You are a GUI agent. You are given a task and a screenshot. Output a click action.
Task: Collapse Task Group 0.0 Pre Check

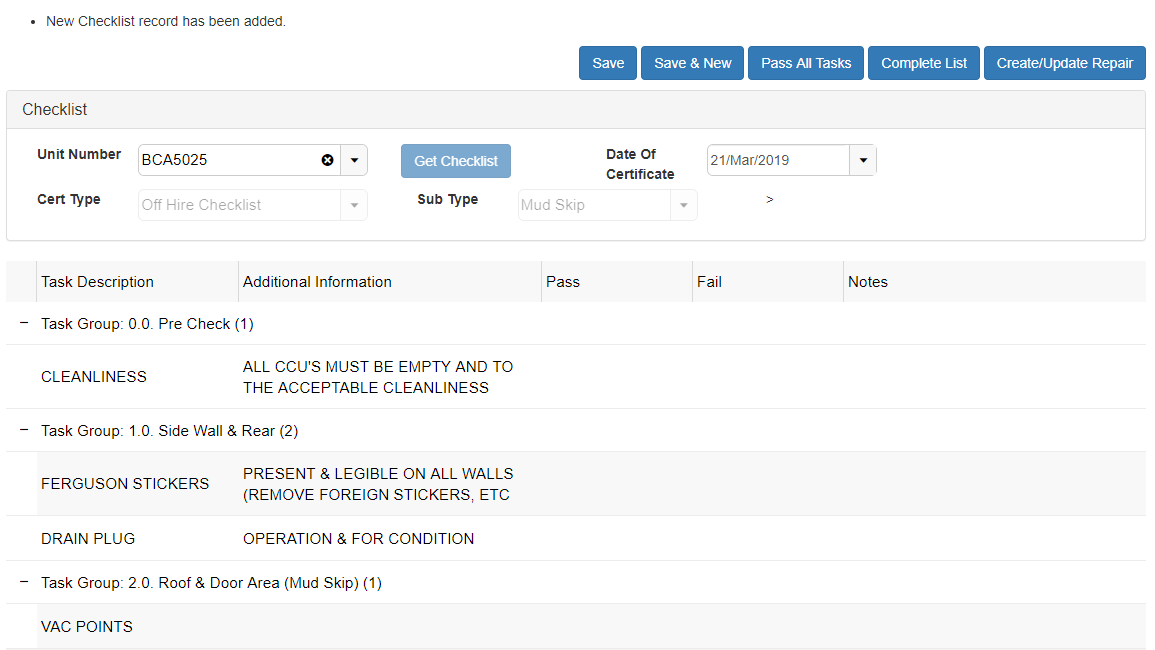(x=23, y=323)
